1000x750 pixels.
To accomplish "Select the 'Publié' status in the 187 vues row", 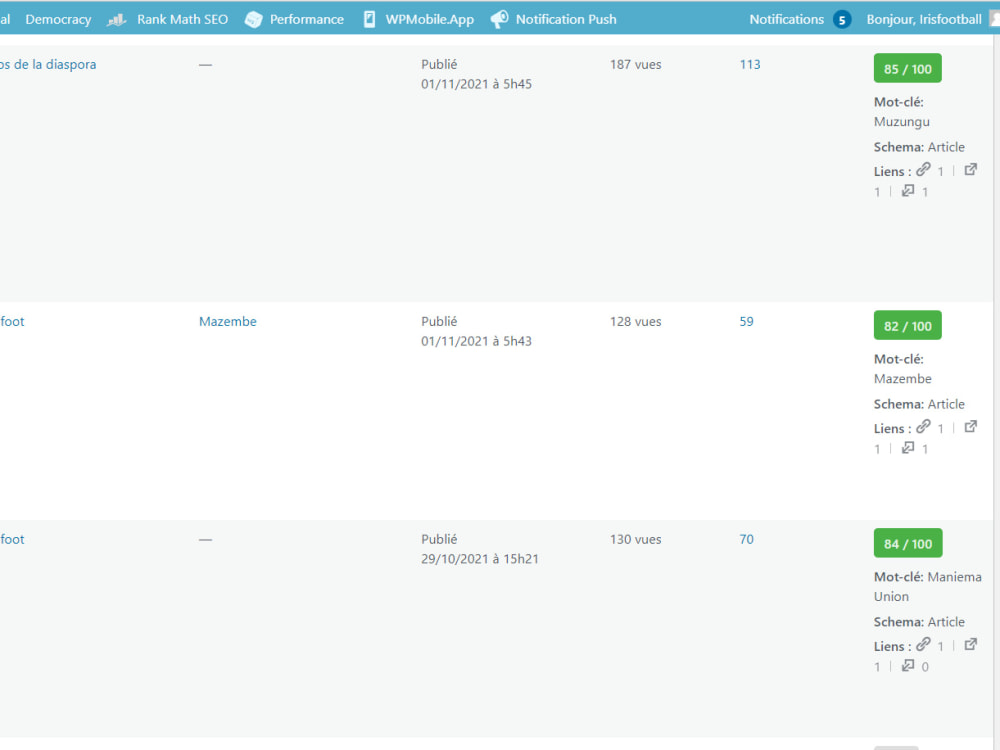I will 439,64.
